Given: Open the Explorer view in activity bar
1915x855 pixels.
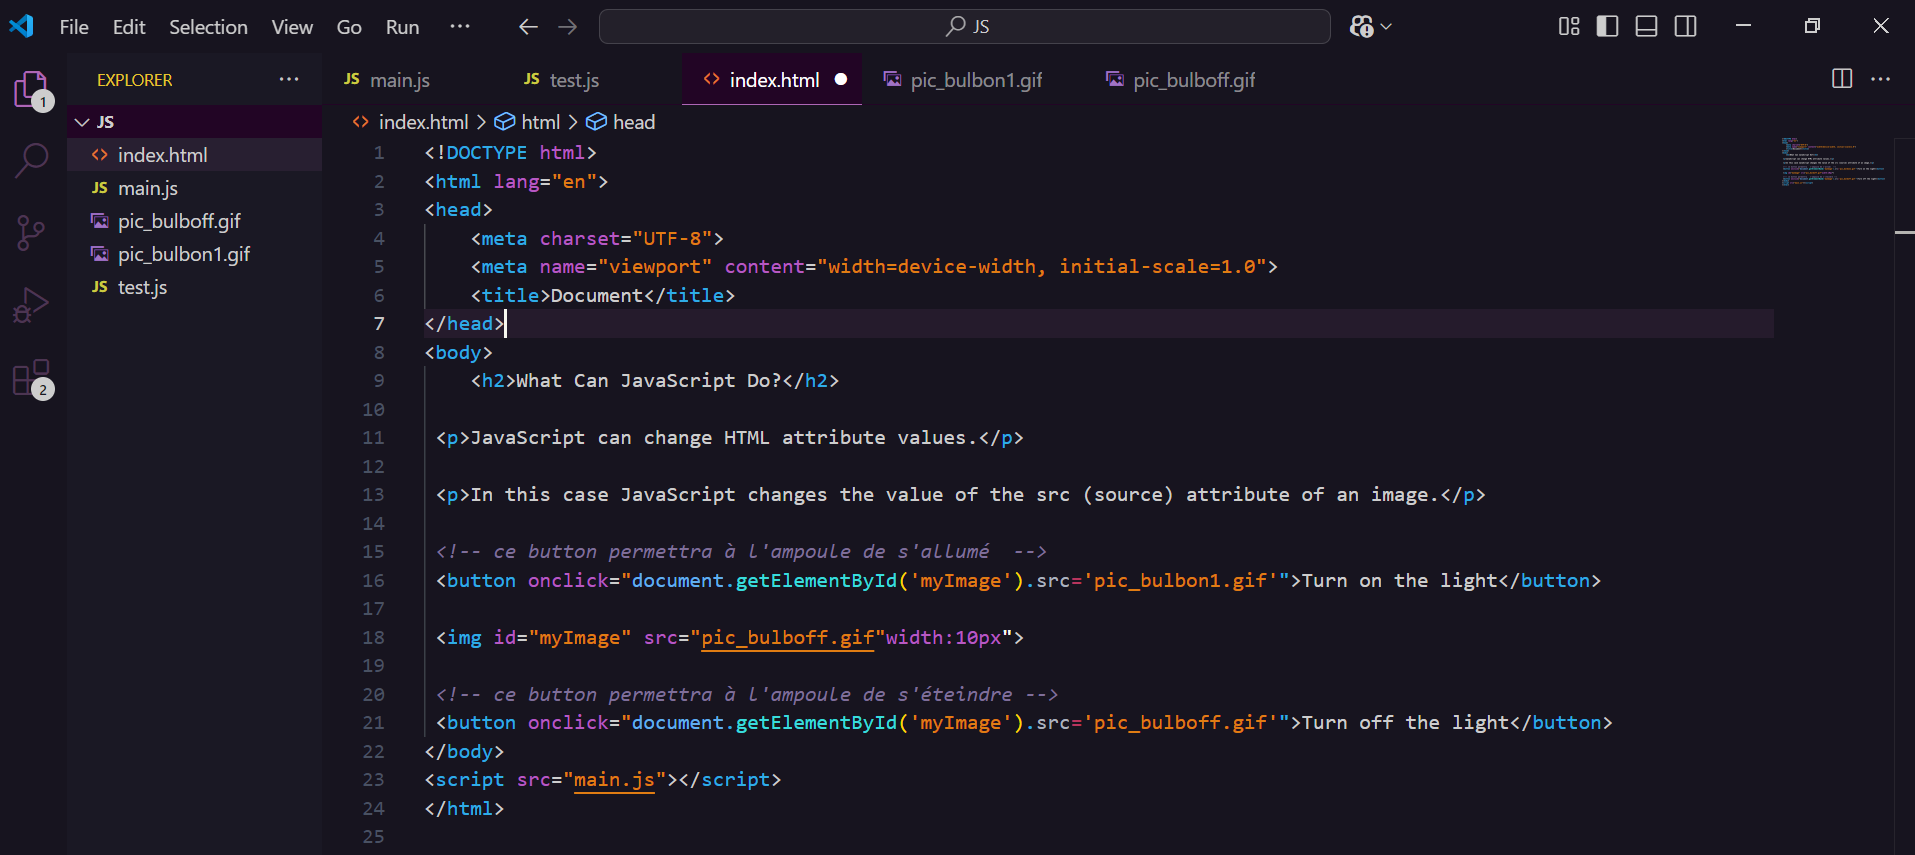Looking at the screenshot, I should tap(31, 90).
